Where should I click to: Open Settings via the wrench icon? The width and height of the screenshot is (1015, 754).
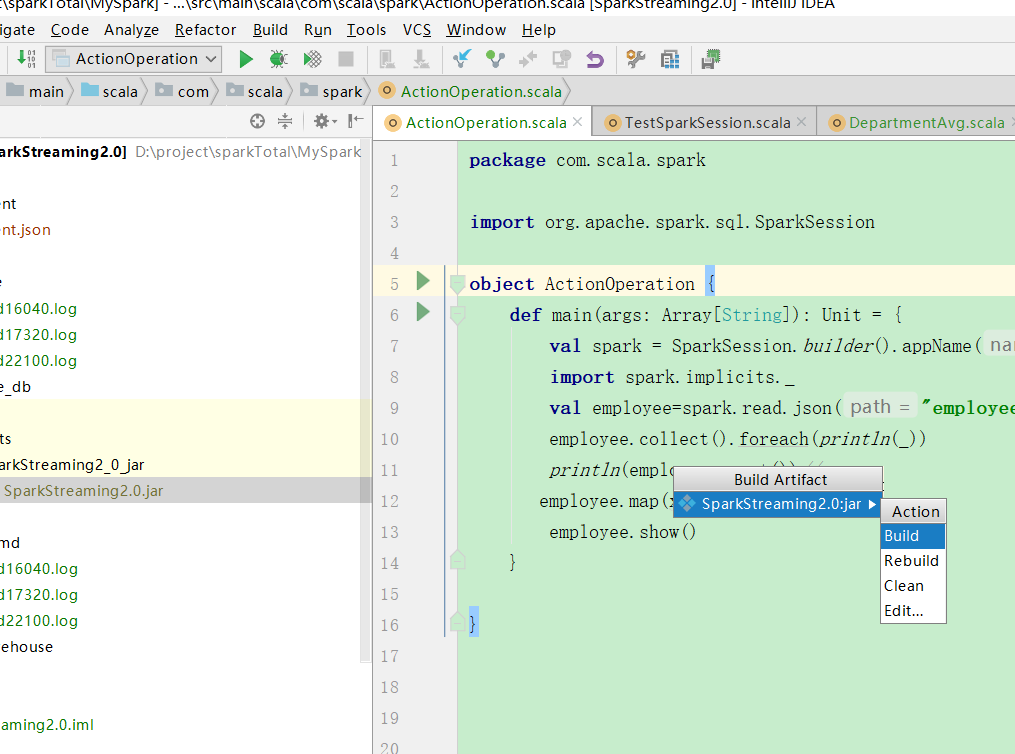(636, 59)
